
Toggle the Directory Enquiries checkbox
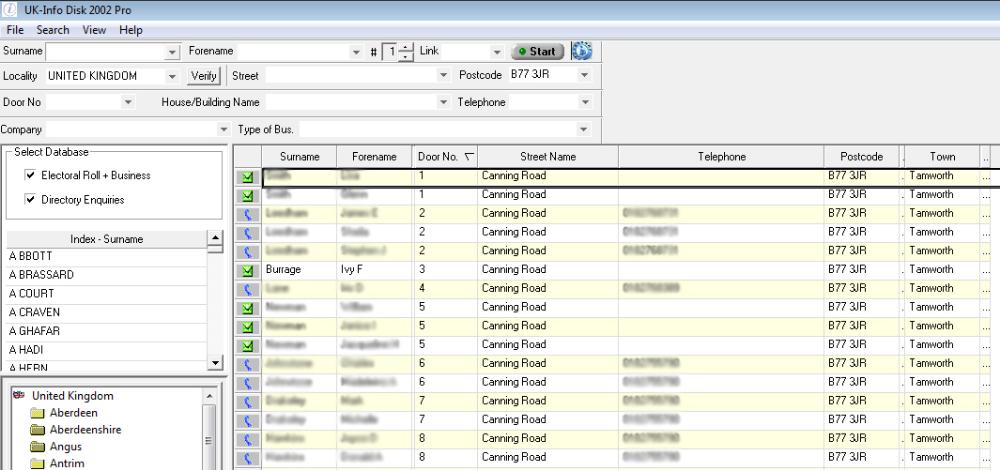click(30, 200)
